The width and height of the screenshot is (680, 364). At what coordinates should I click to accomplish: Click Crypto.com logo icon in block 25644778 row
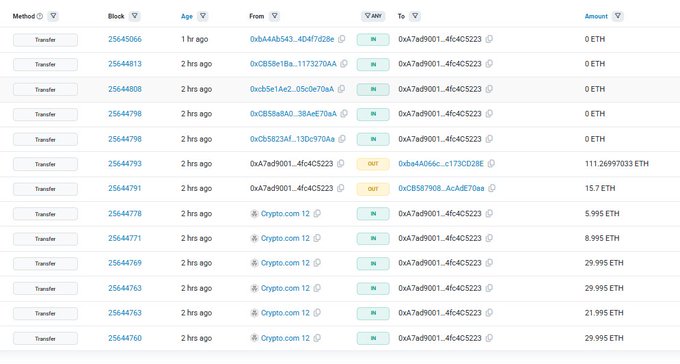point(255,213)
